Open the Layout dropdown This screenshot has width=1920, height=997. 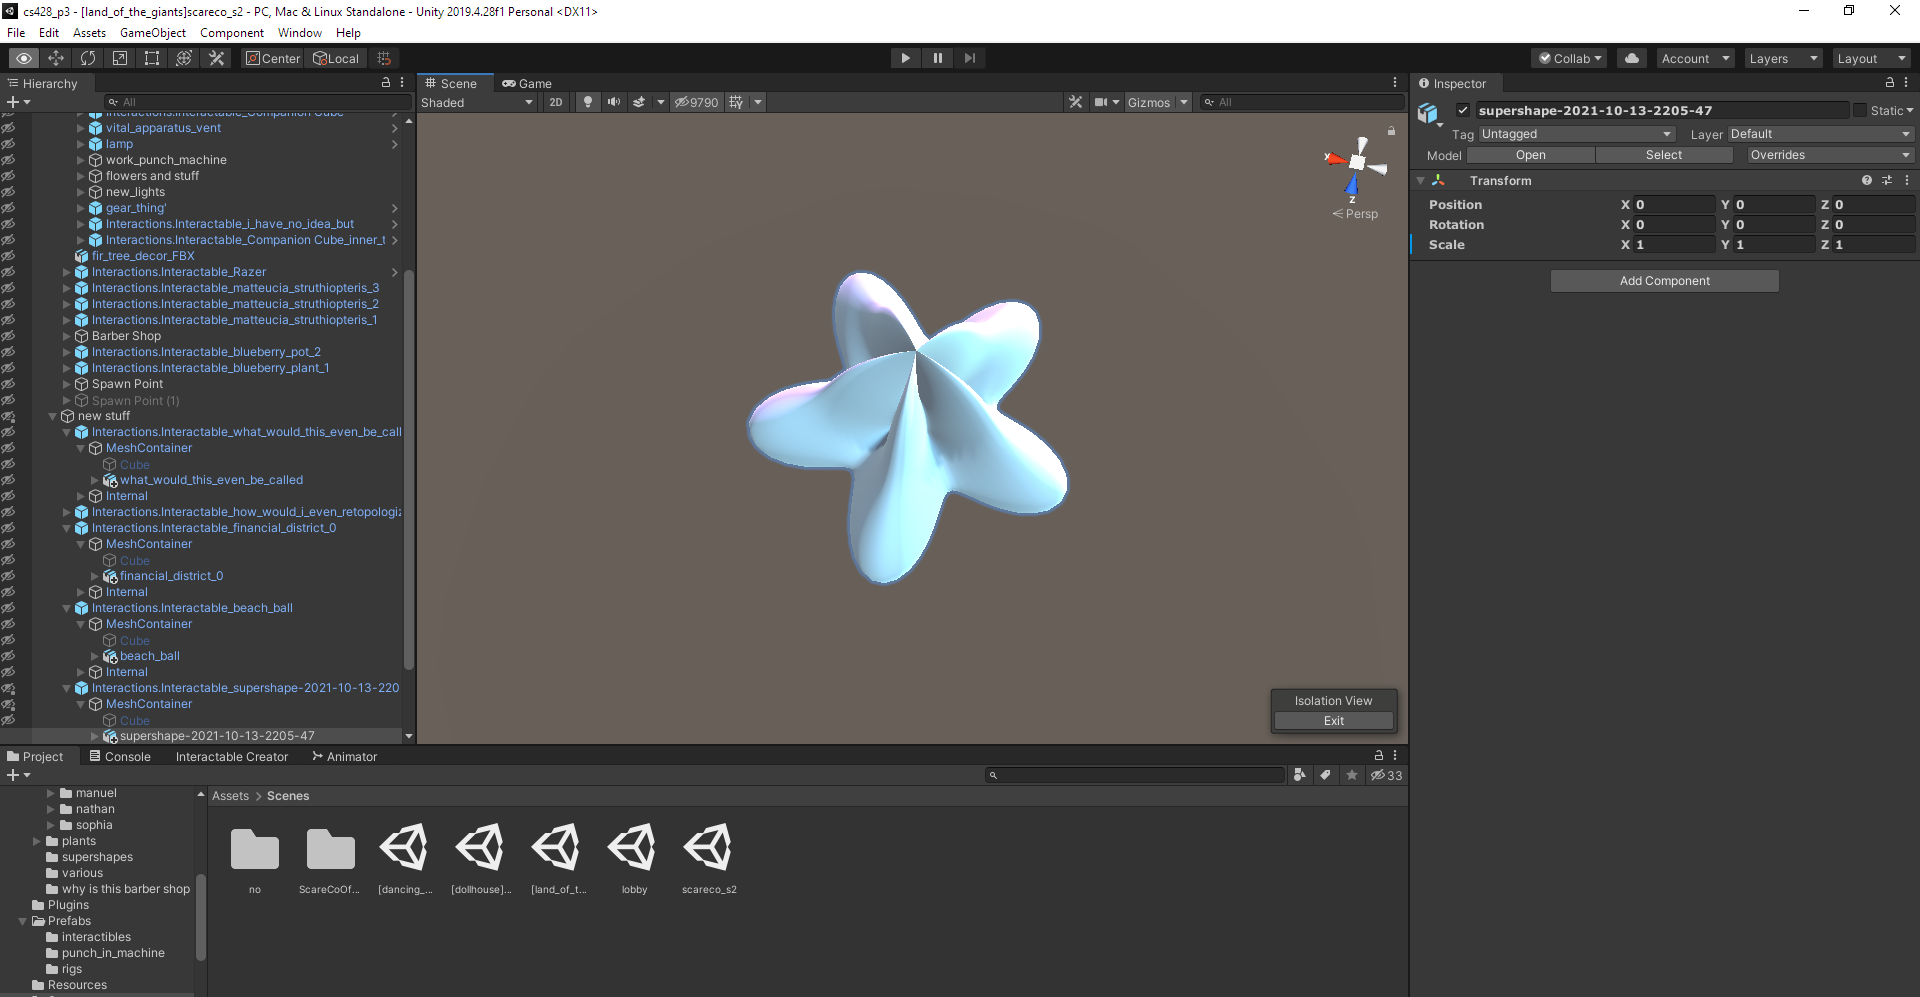(x=1871, y=58)
